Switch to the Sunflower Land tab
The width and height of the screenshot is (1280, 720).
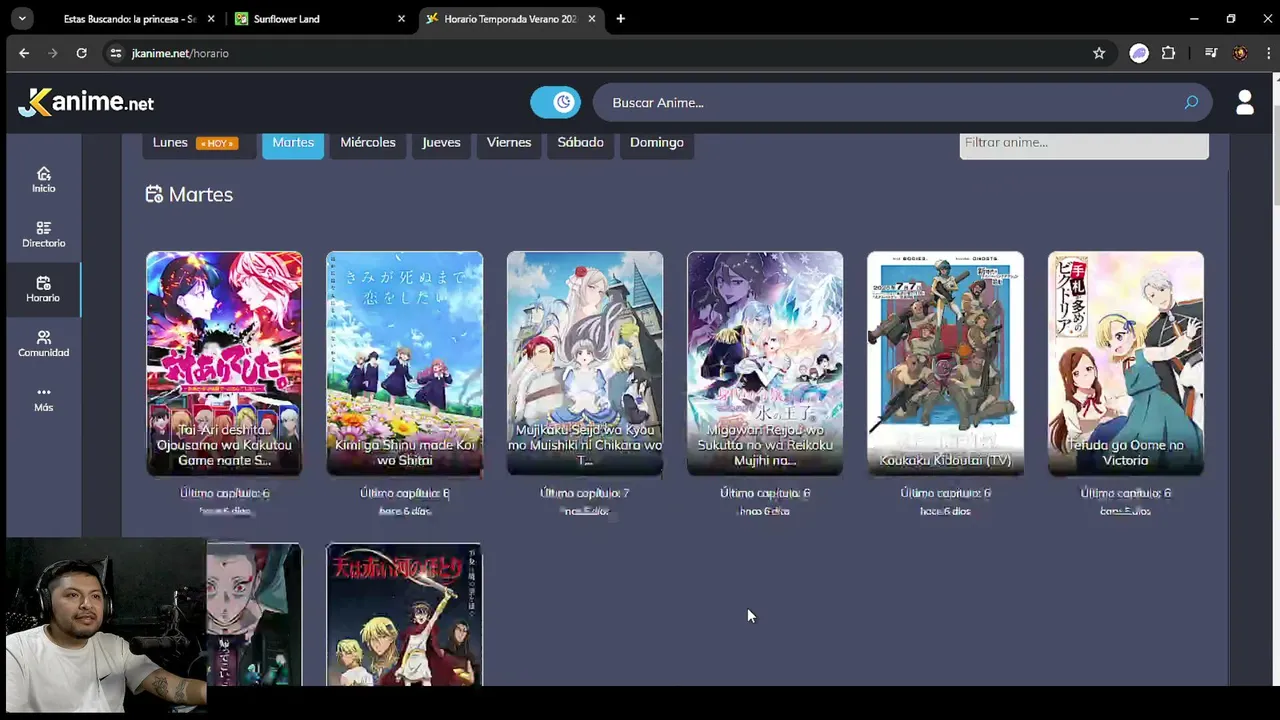[321, 19]
